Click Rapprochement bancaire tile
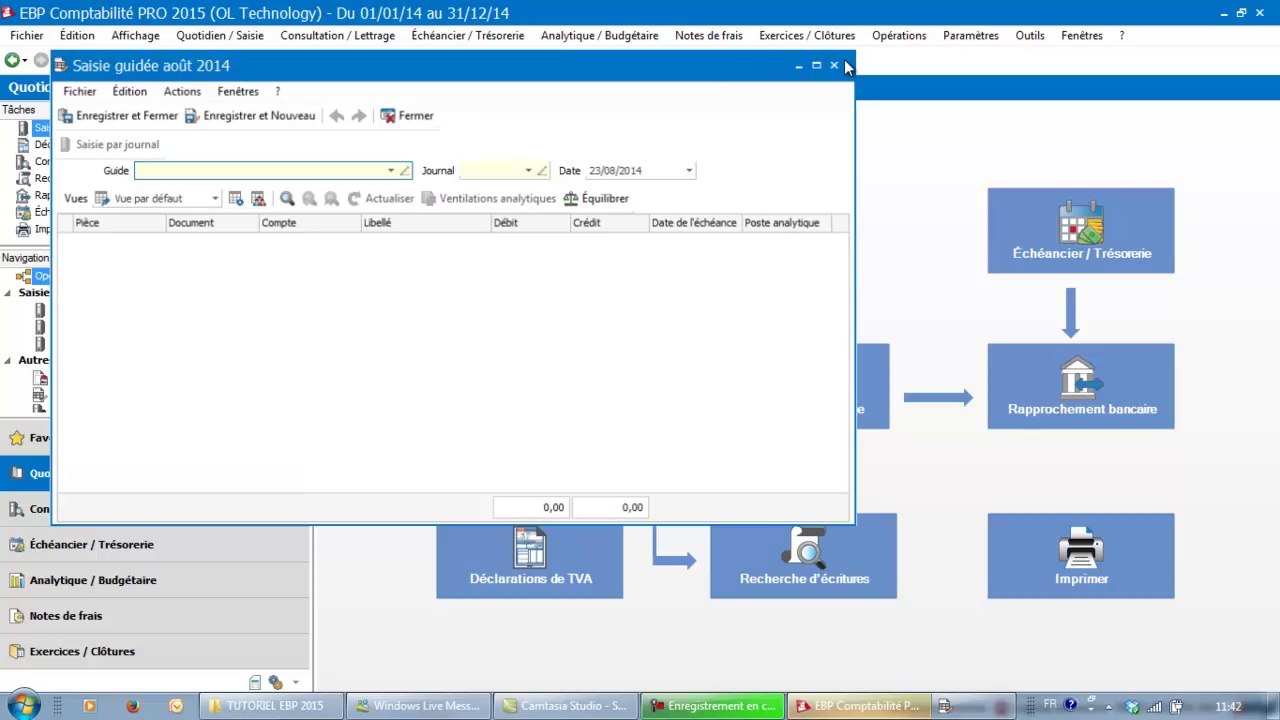 (1081, 387)
